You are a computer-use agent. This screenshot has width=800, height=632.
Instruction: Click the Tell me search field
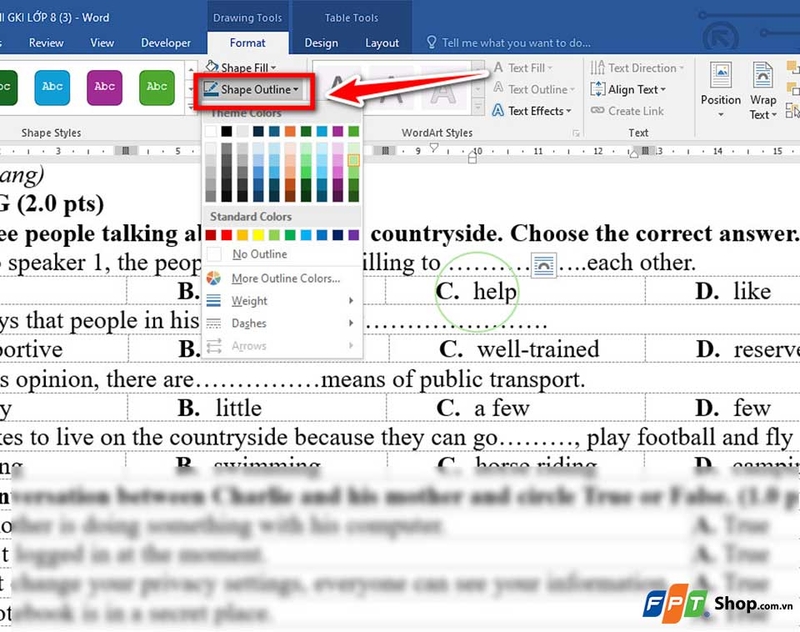[x=516, y=43]
